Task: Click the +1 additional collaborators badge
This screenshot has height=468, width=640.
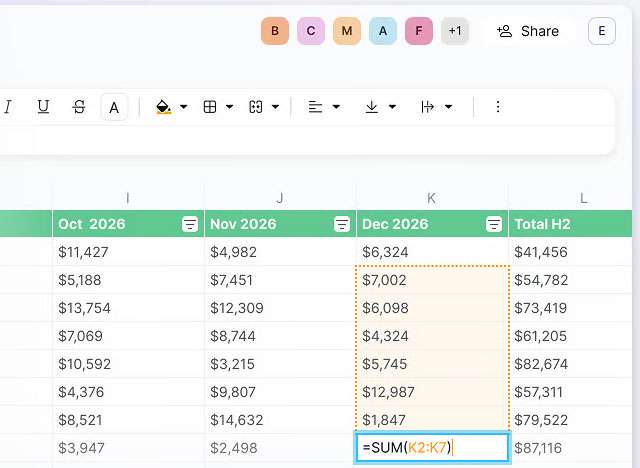Action: (x=455, y=31)
